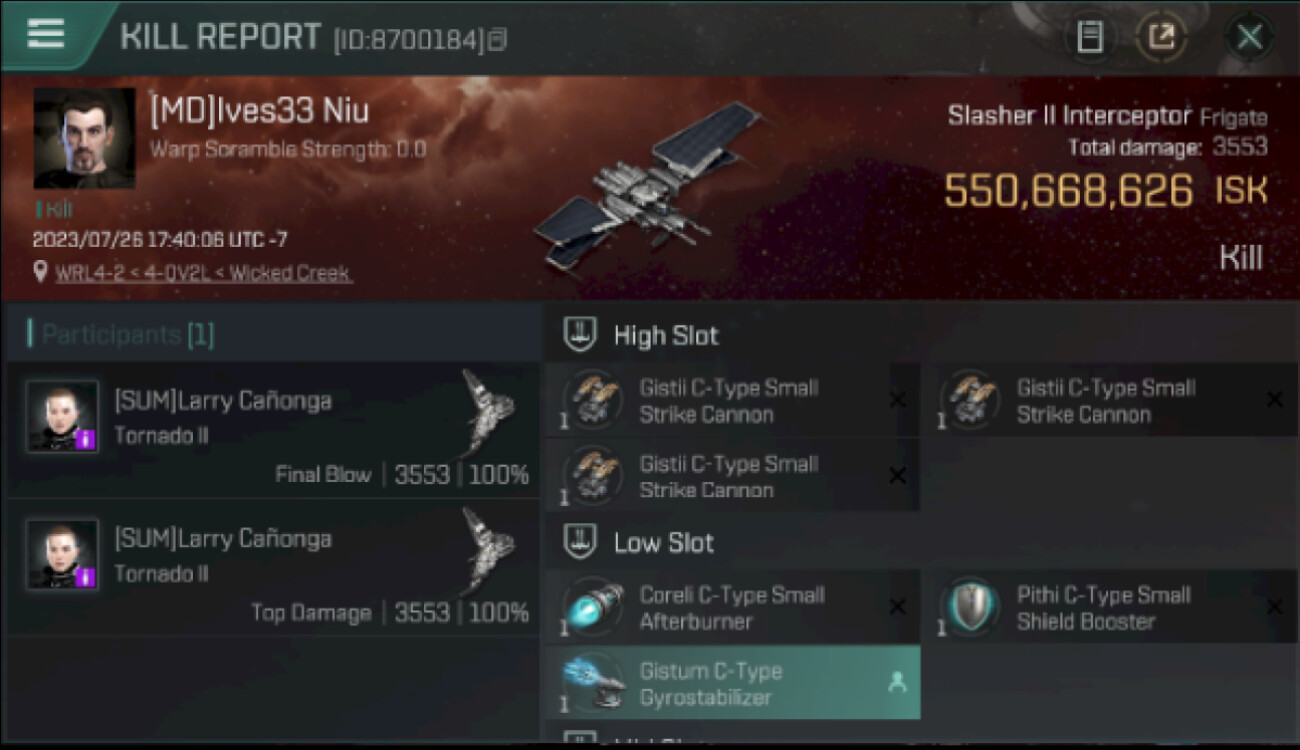This screenshot has height=750, width=1300.
Task: Open Larry Cañonga's Top Damage entry
Action: tap(272, 568)
